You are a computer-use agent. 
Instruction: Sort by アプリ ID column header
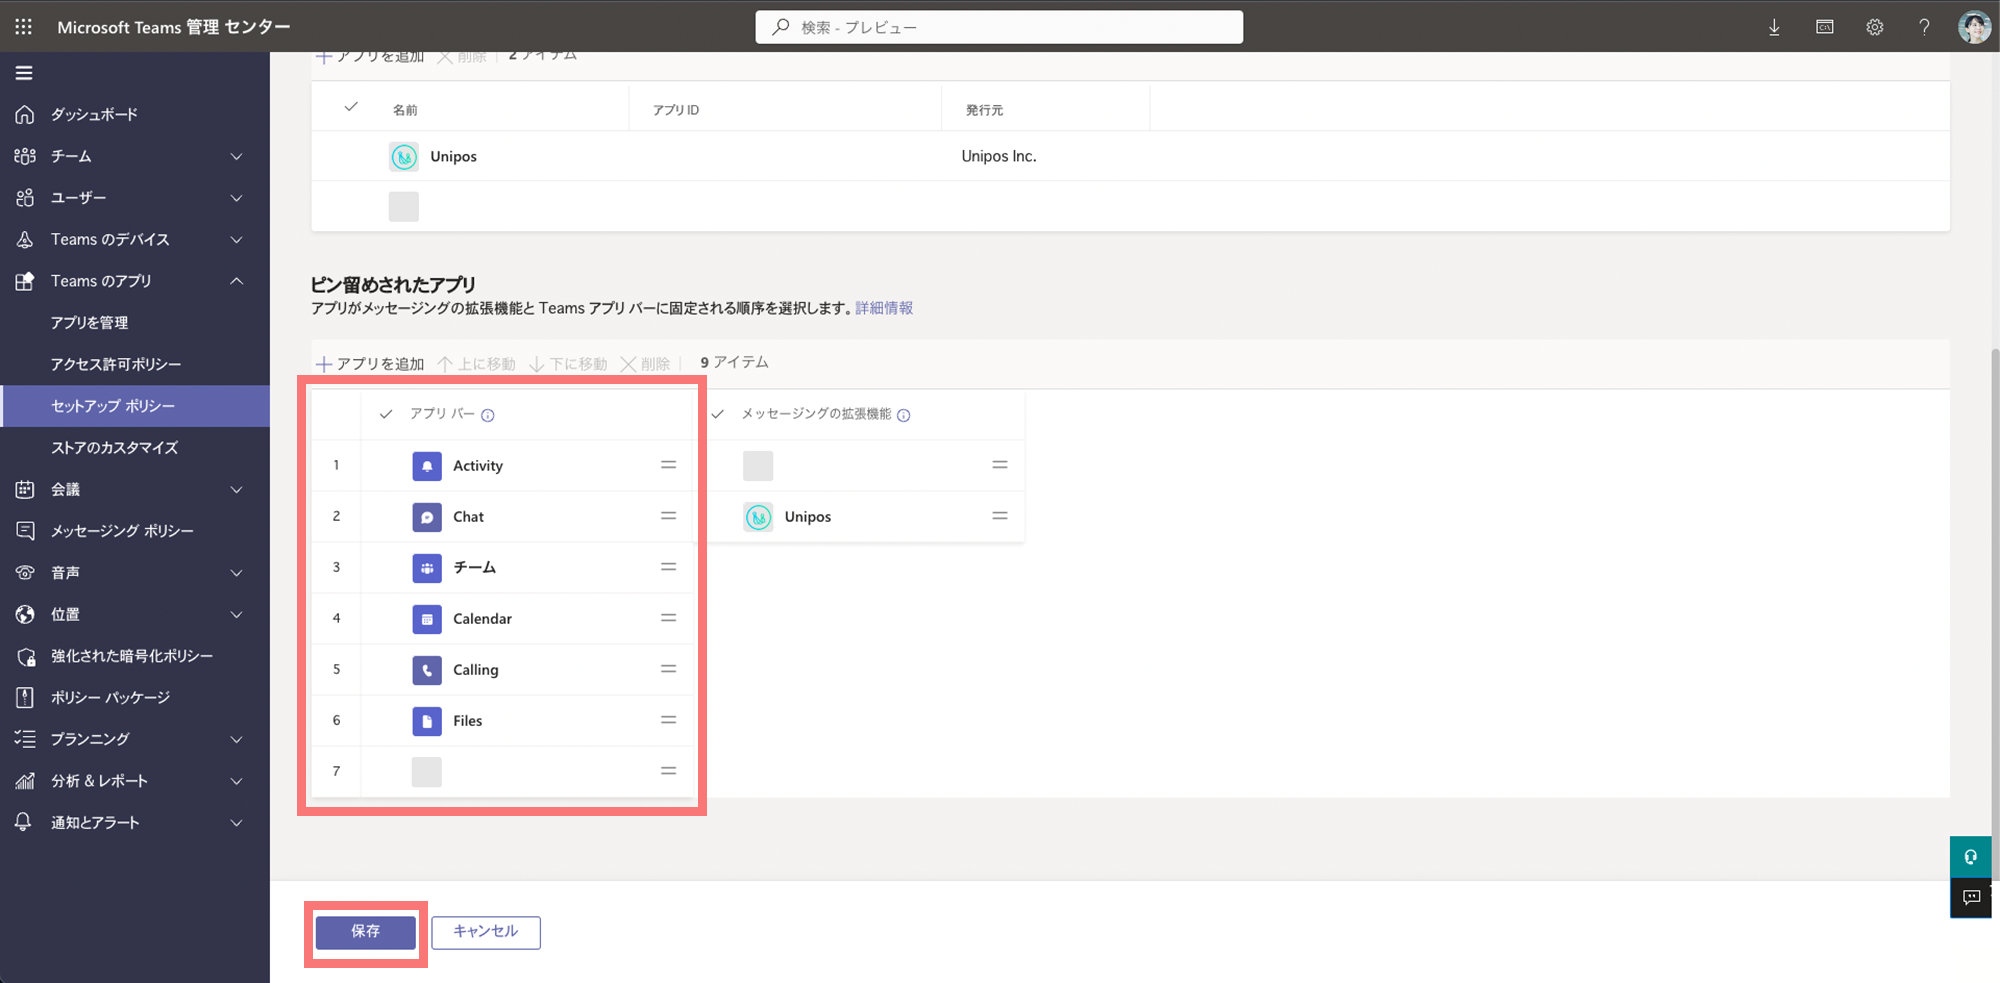pyautogui.click(x=676, y=110)
